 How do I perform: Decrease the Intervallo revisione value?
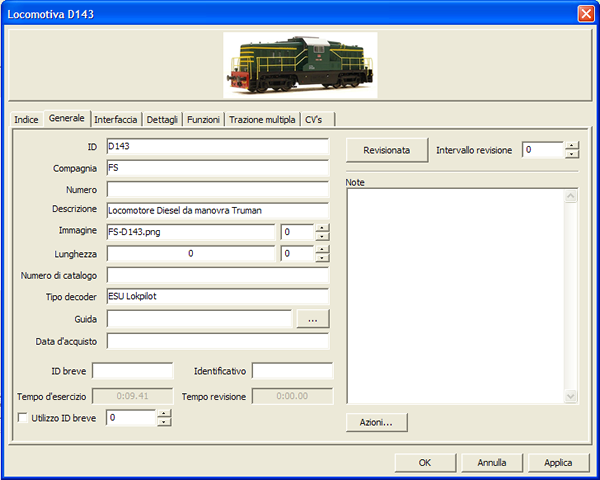[x=571, y=155]
